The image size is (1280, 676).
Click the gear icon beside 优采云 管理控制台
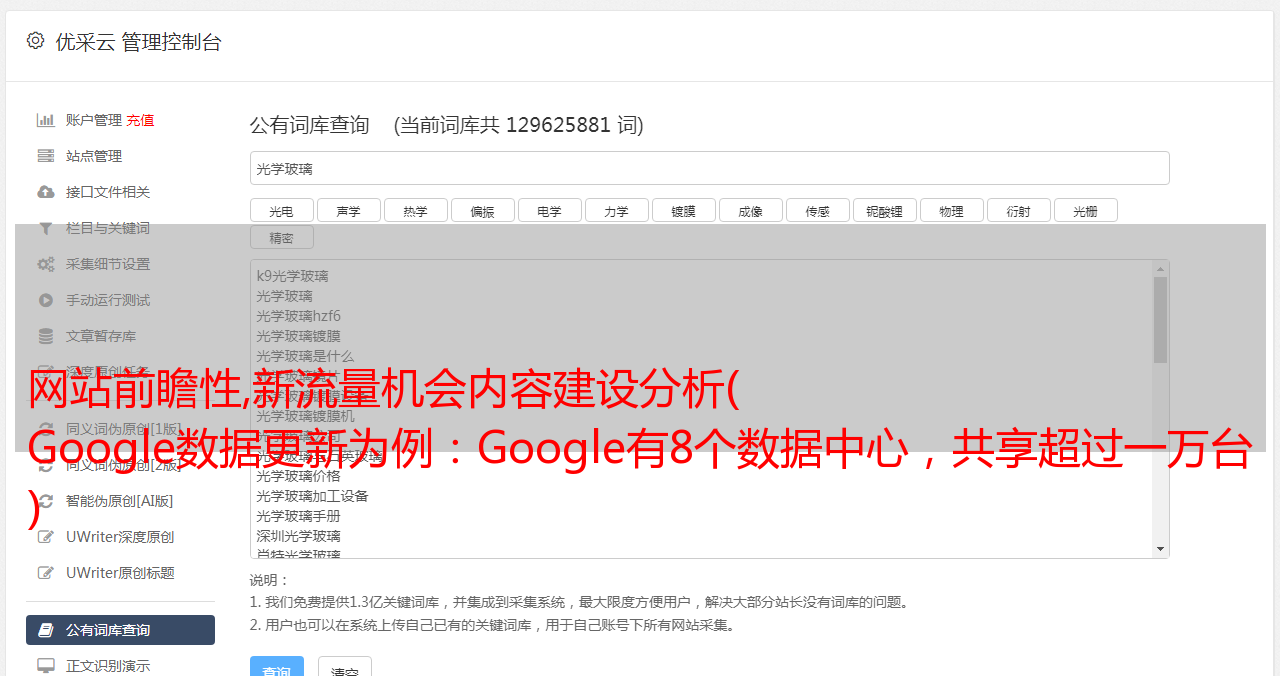click(36, 41)
